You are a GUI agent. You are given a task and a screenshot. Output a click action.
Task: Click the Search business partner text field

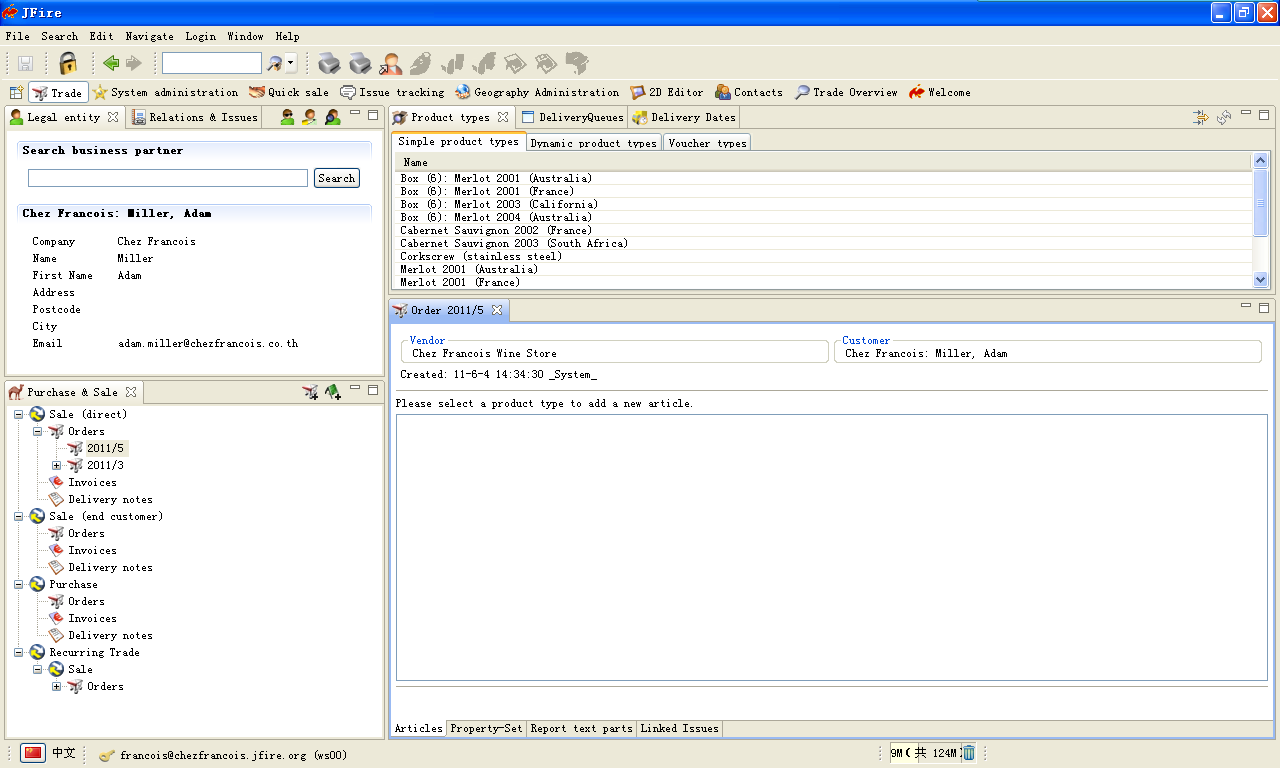tap(168, 178)
